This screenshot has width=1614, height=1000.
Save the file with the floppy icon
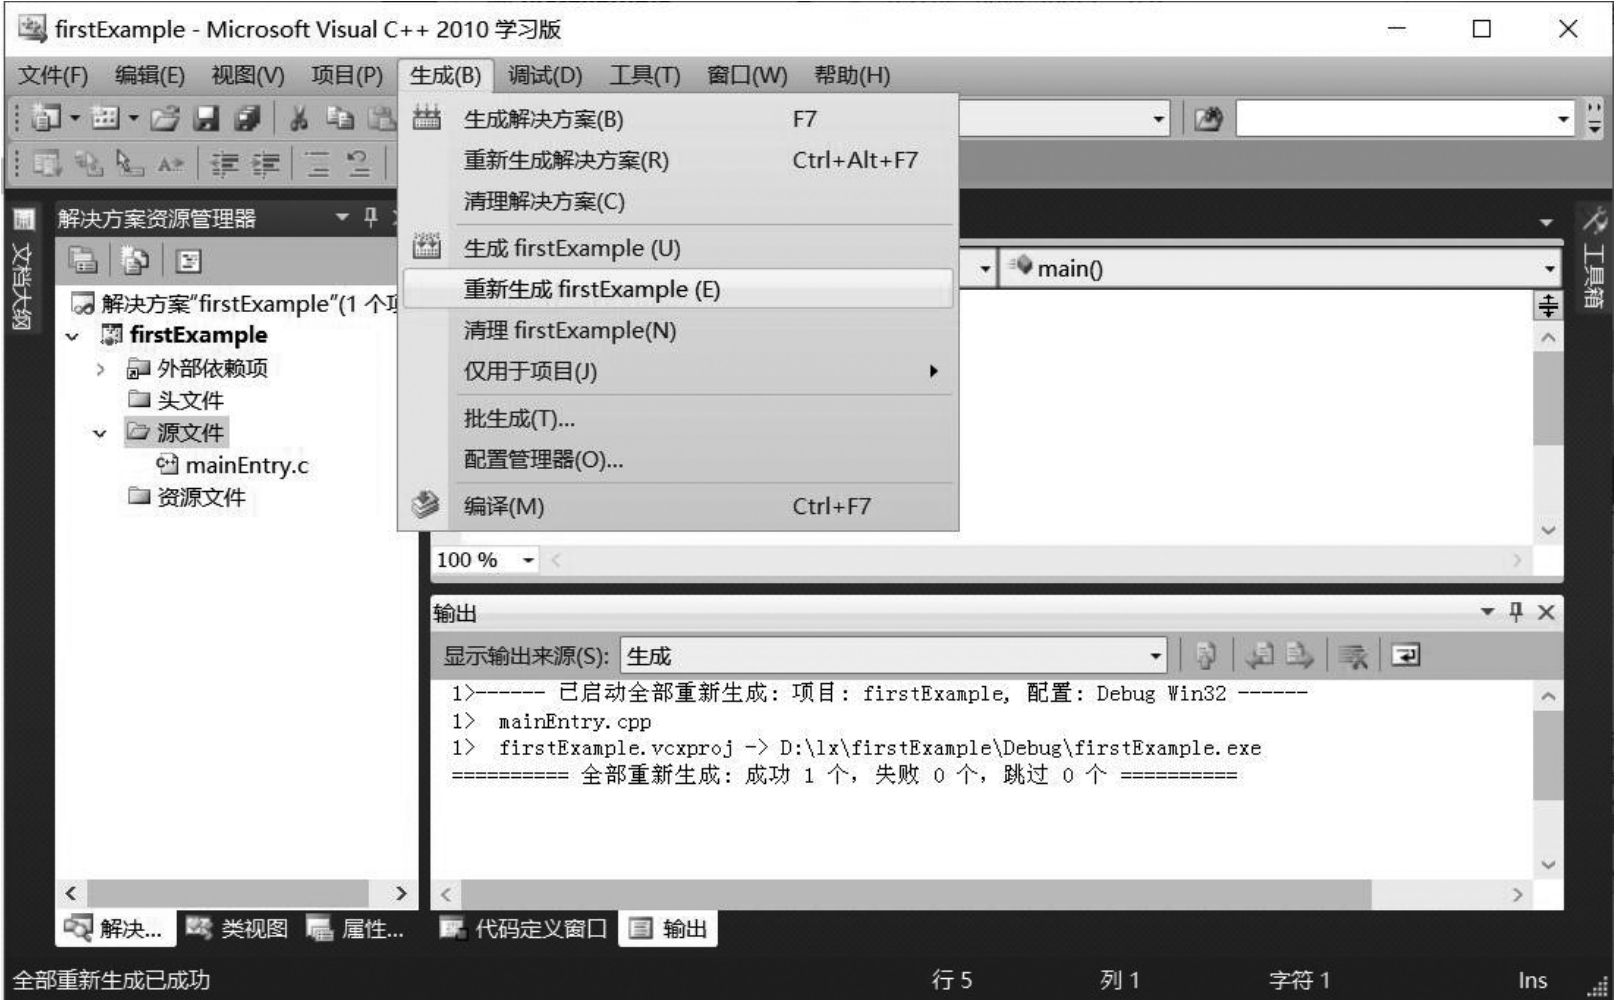click(x=206, y=118)
